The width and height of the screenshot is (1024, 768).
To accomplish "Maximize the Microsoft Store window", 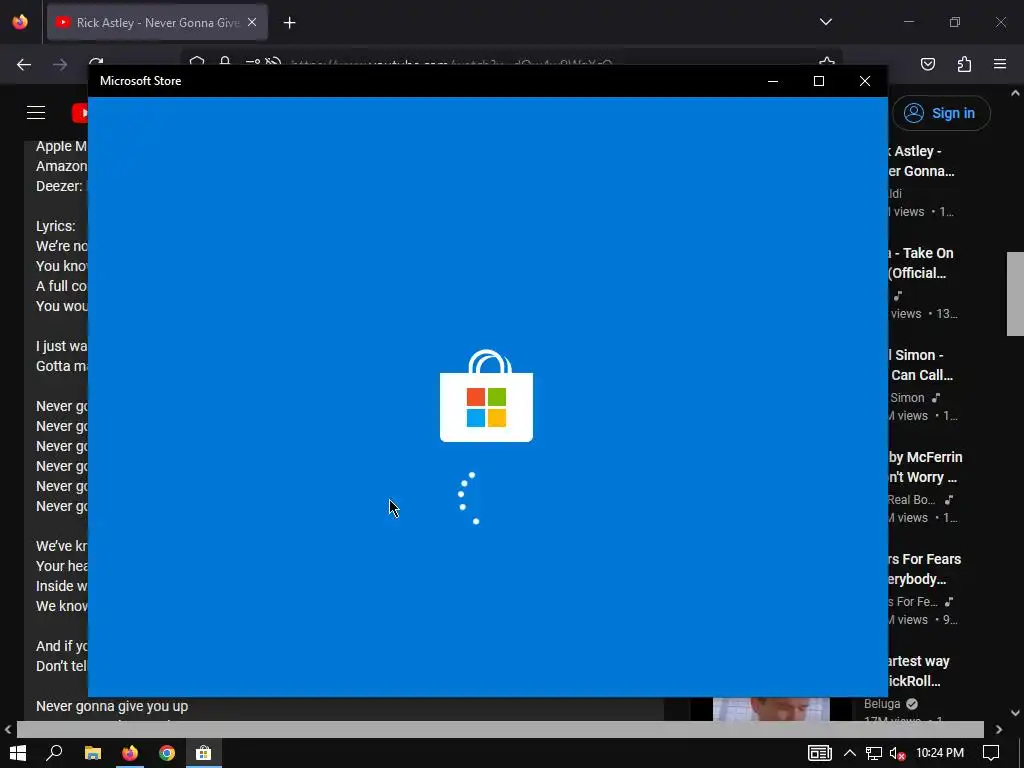I will pyautogui.click(x=818, y=81).
